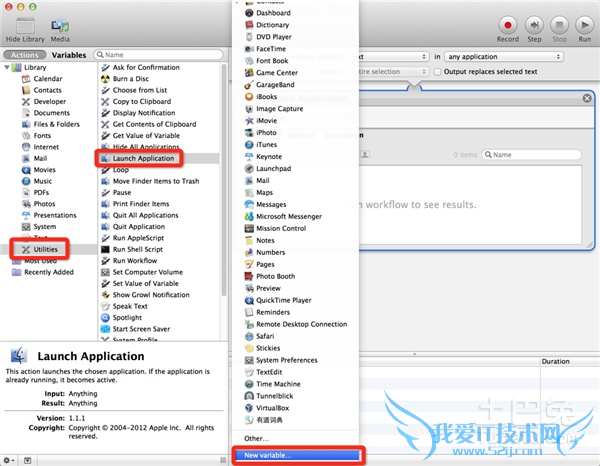This screenshot has height=466, width=600.
Task: Start recording with the Record button
Action: (x=507, y=25)
